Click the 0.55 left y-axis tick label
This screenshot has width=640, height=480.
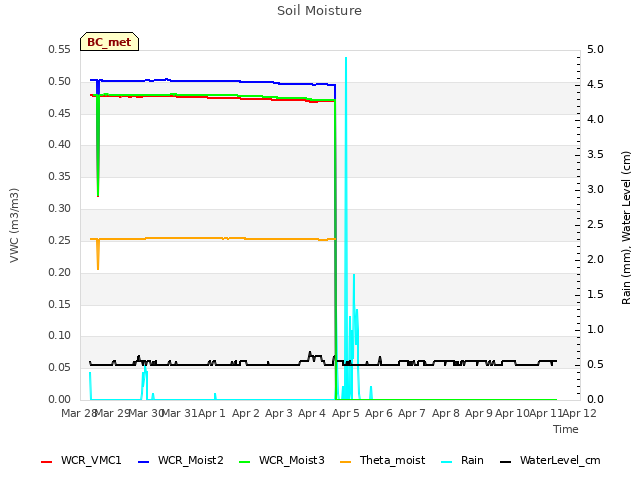(60, 50)
